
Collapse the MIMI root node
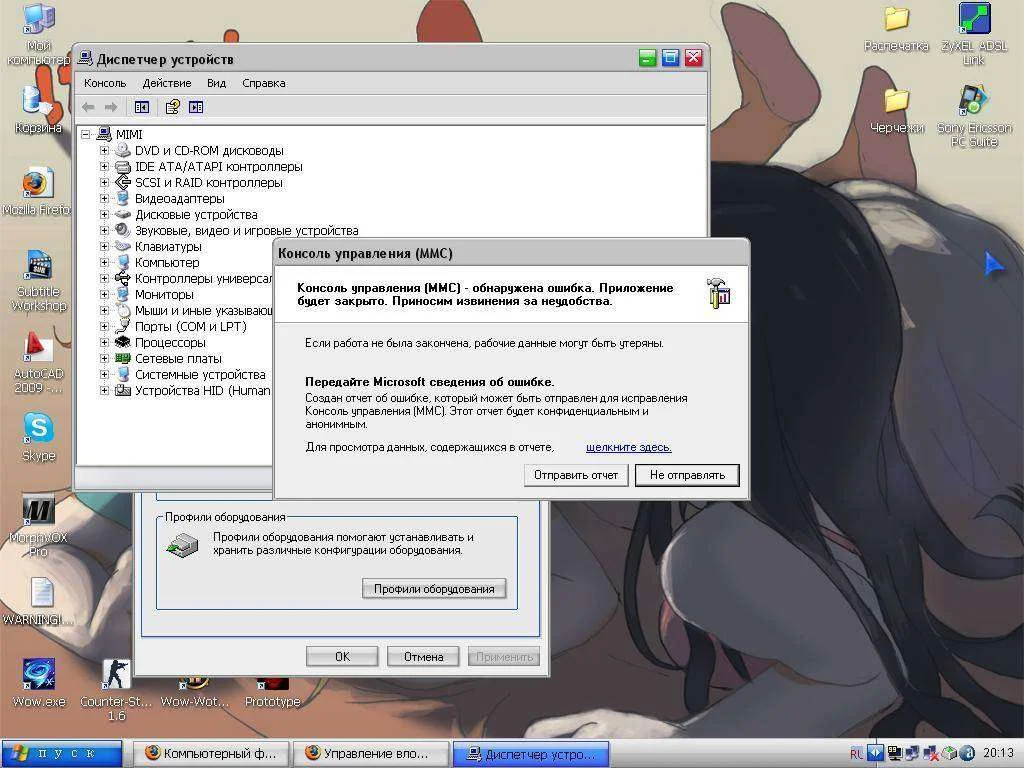coord(86,135)
